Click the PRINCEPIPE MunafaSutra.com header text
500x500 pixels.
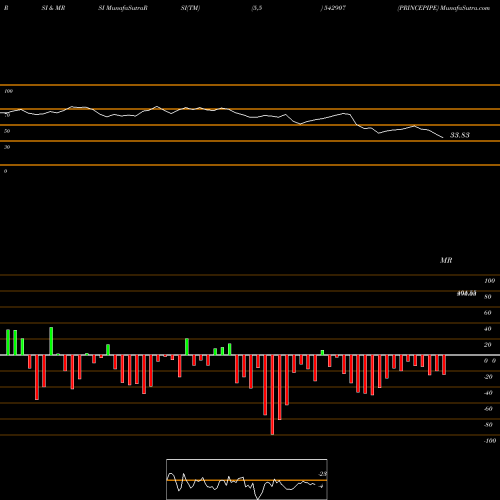tap(444, 8)
